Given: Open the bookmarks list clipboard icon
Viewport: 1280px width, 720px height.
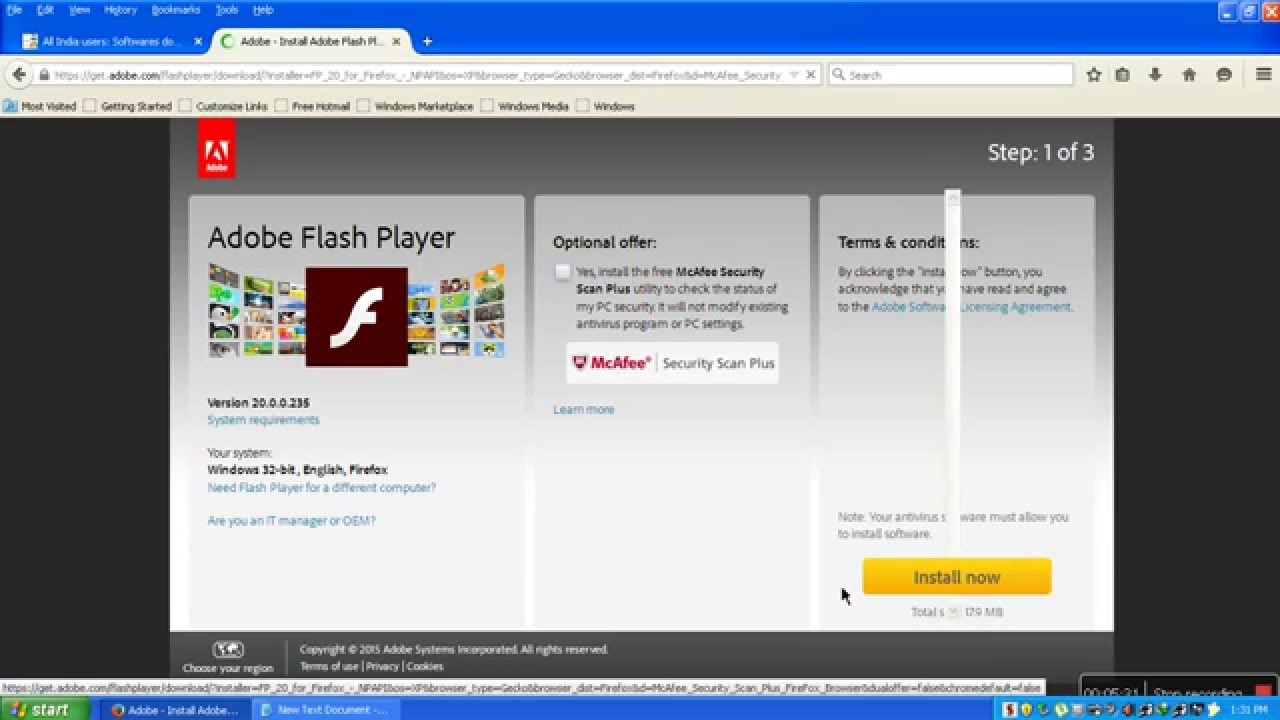Looking at the screenshot, I should point(1122,75).
